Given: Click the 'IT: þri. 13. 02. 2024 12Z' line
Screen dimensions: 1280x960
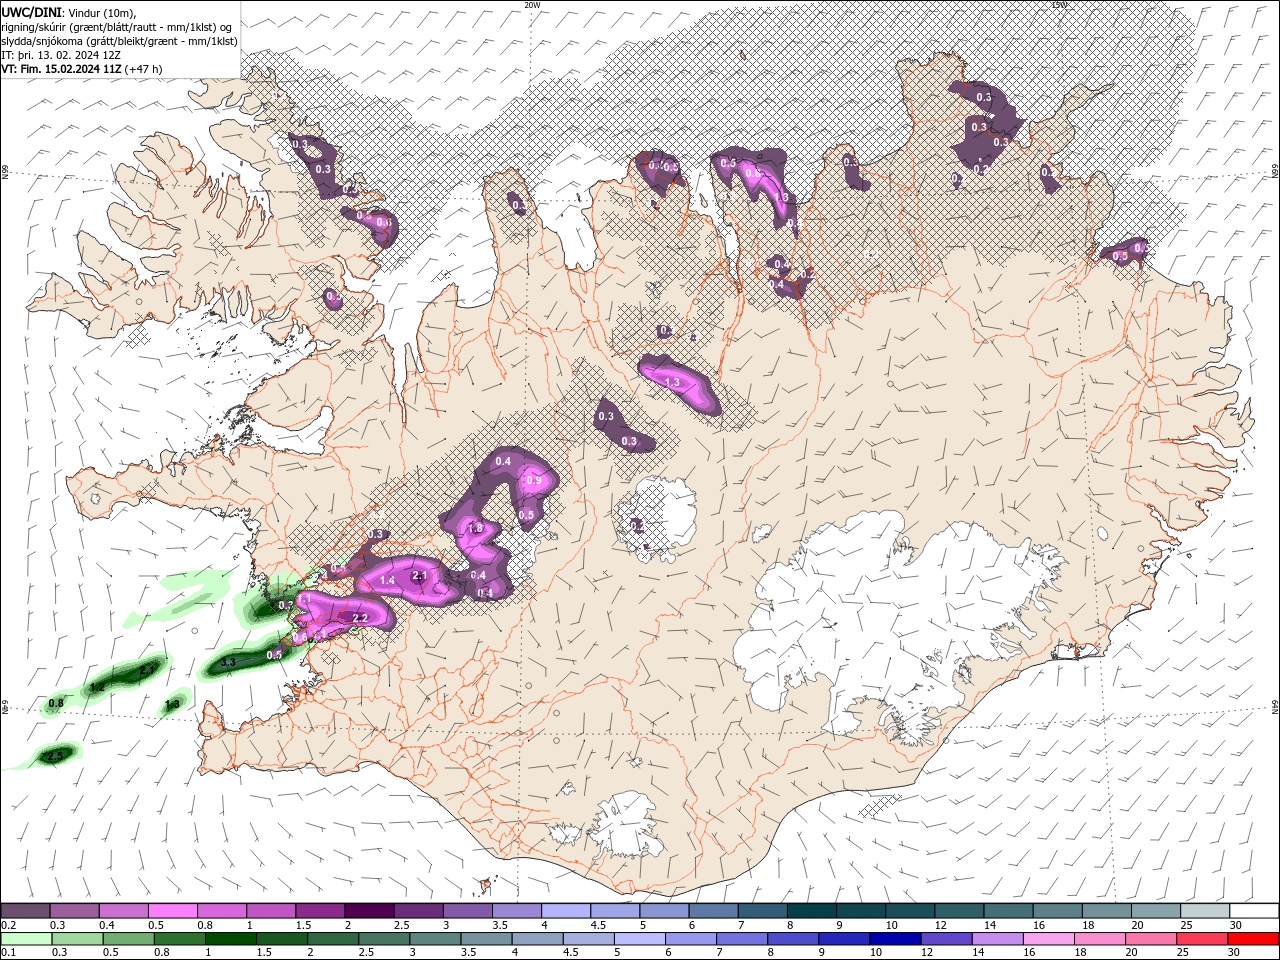Looking at the screenshot, I should click(x=61, y=55).
